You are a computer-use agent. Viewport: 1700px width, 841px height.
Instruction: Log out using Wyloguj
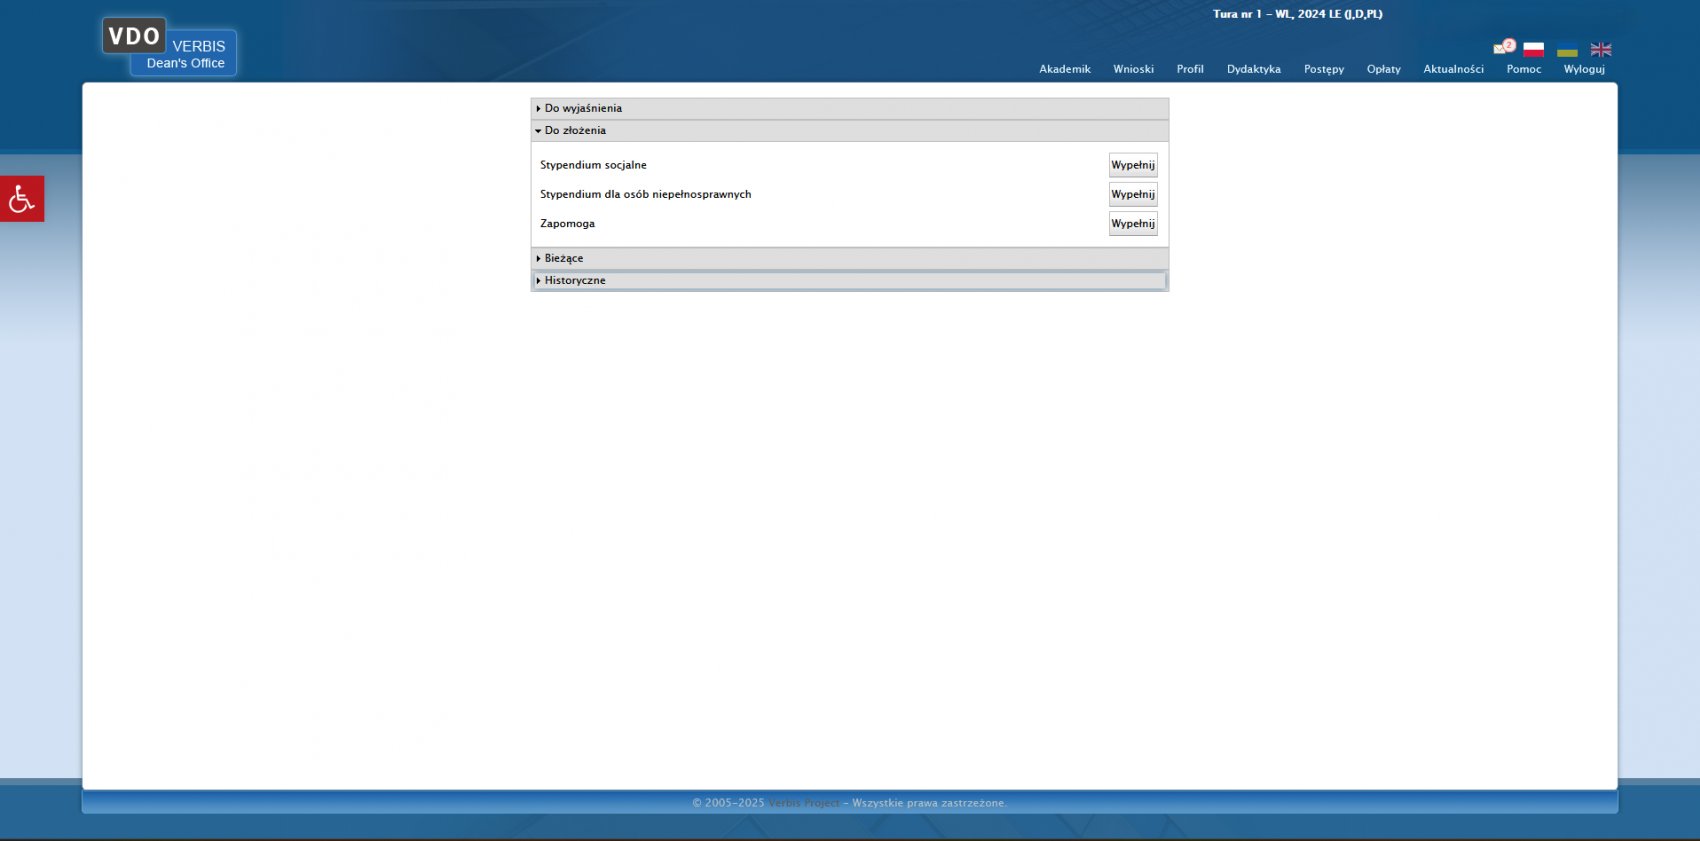(x=1584, y=69)
